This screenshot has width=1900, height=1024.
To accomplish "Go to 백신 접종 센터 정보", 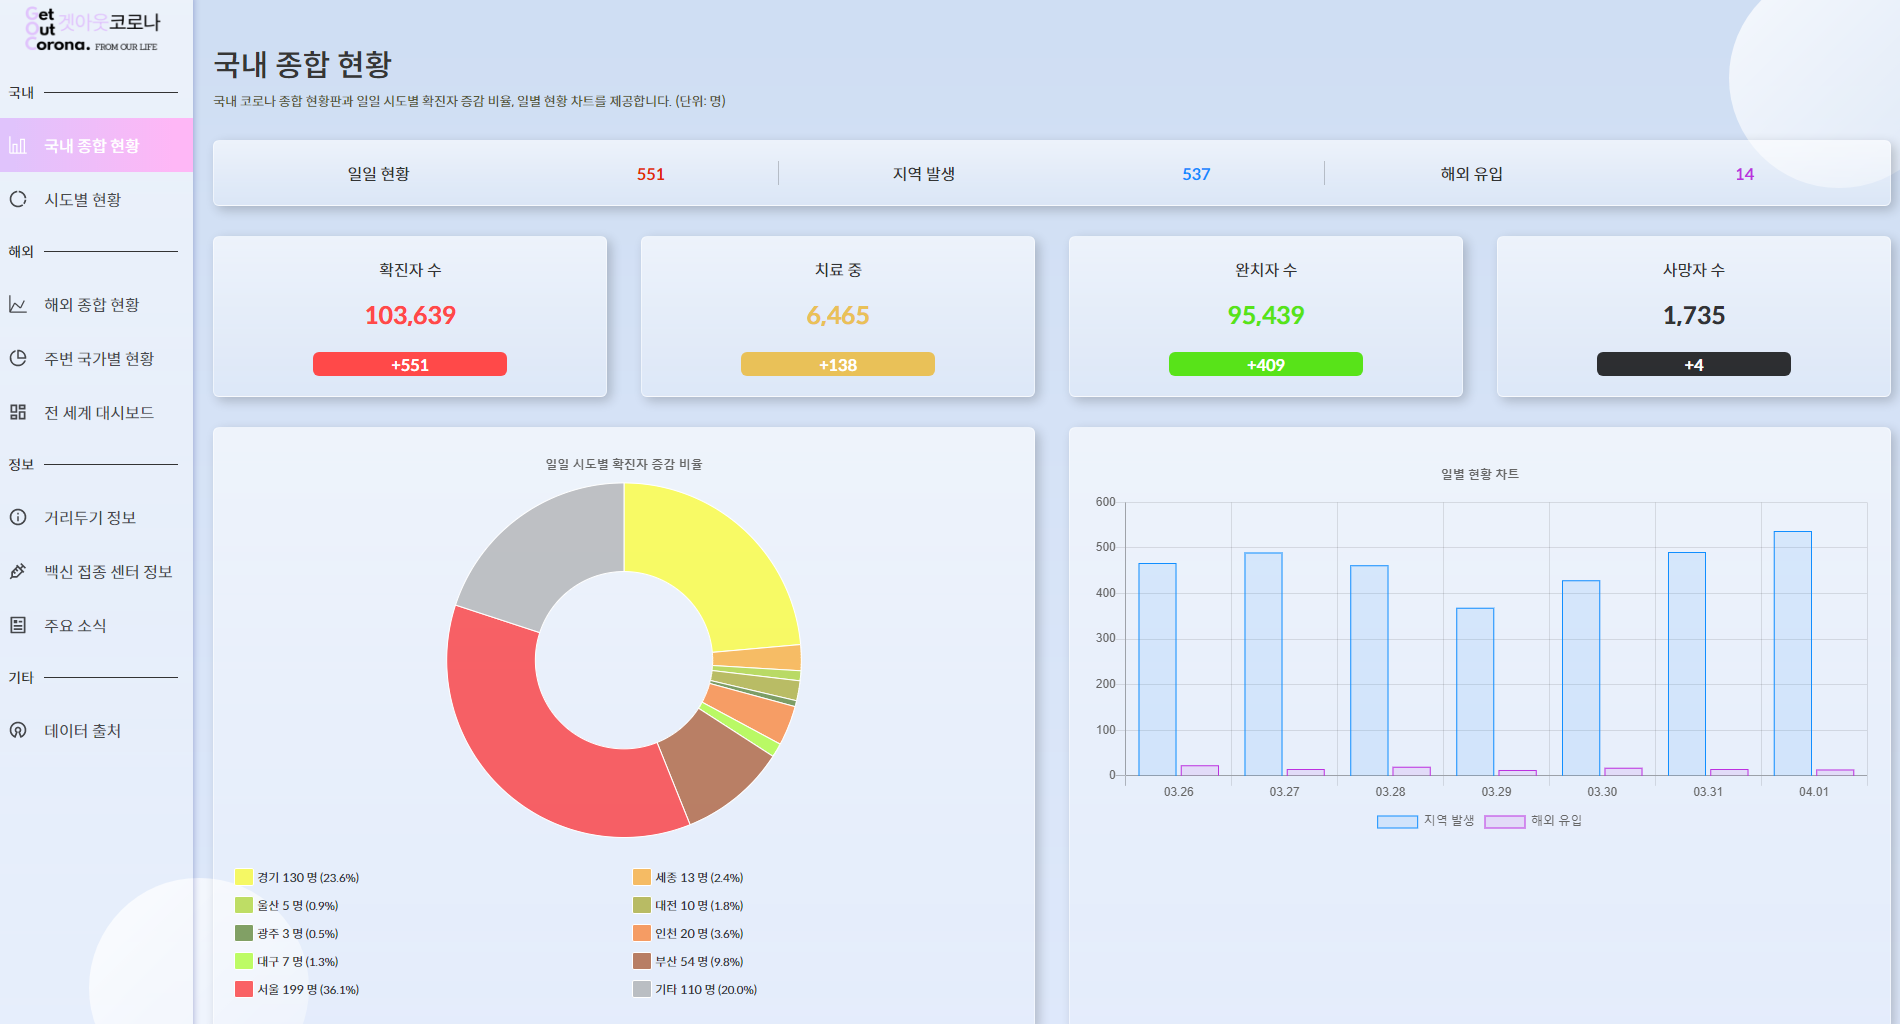I will (x=96, y=571).
